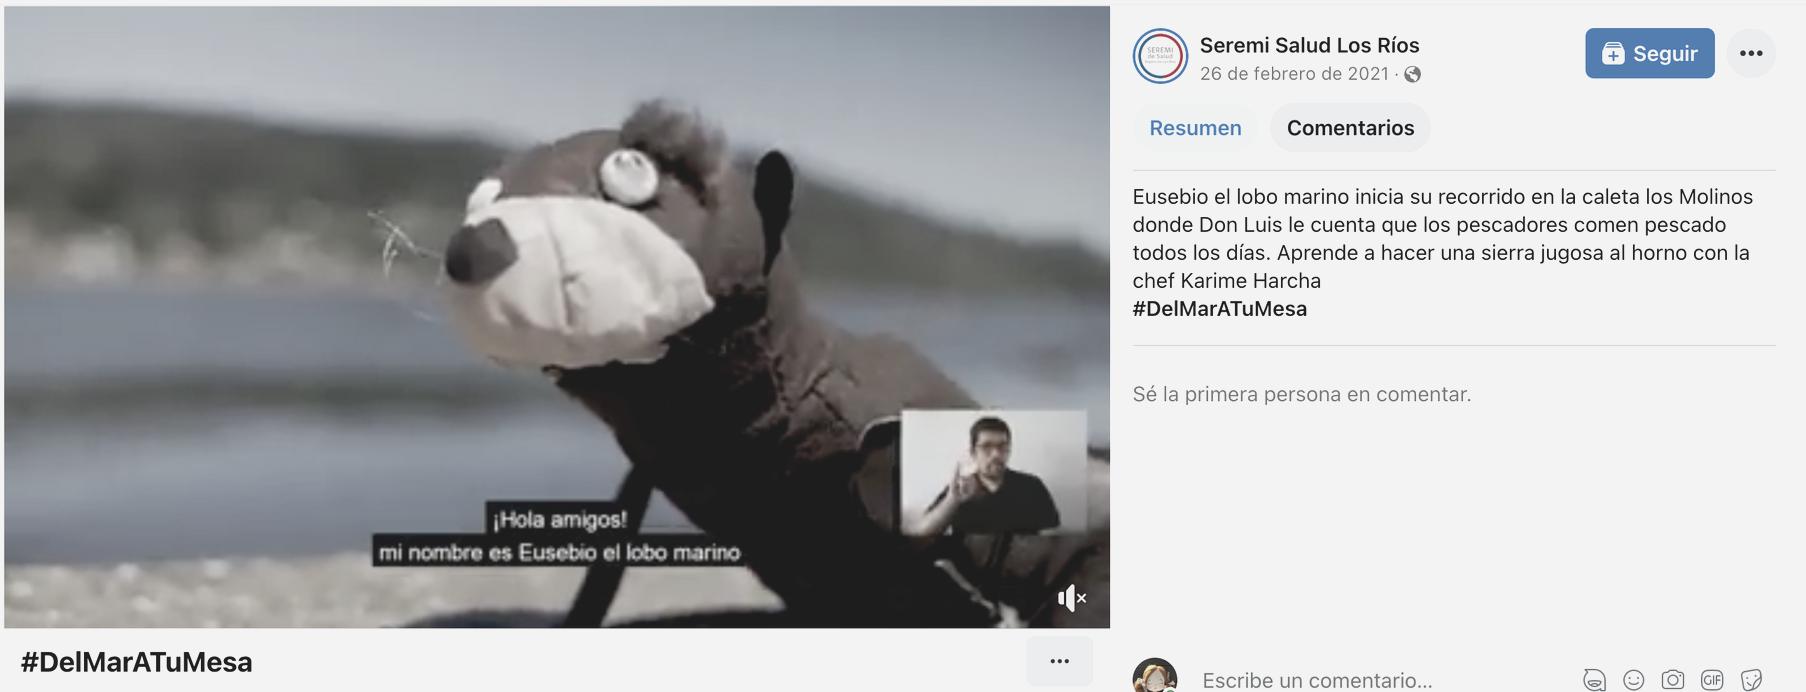This screenshot has height=692, width=1806.
Task: Open the Seremi Salud Los Ríos profile picture
Action: coord(1159,55)
